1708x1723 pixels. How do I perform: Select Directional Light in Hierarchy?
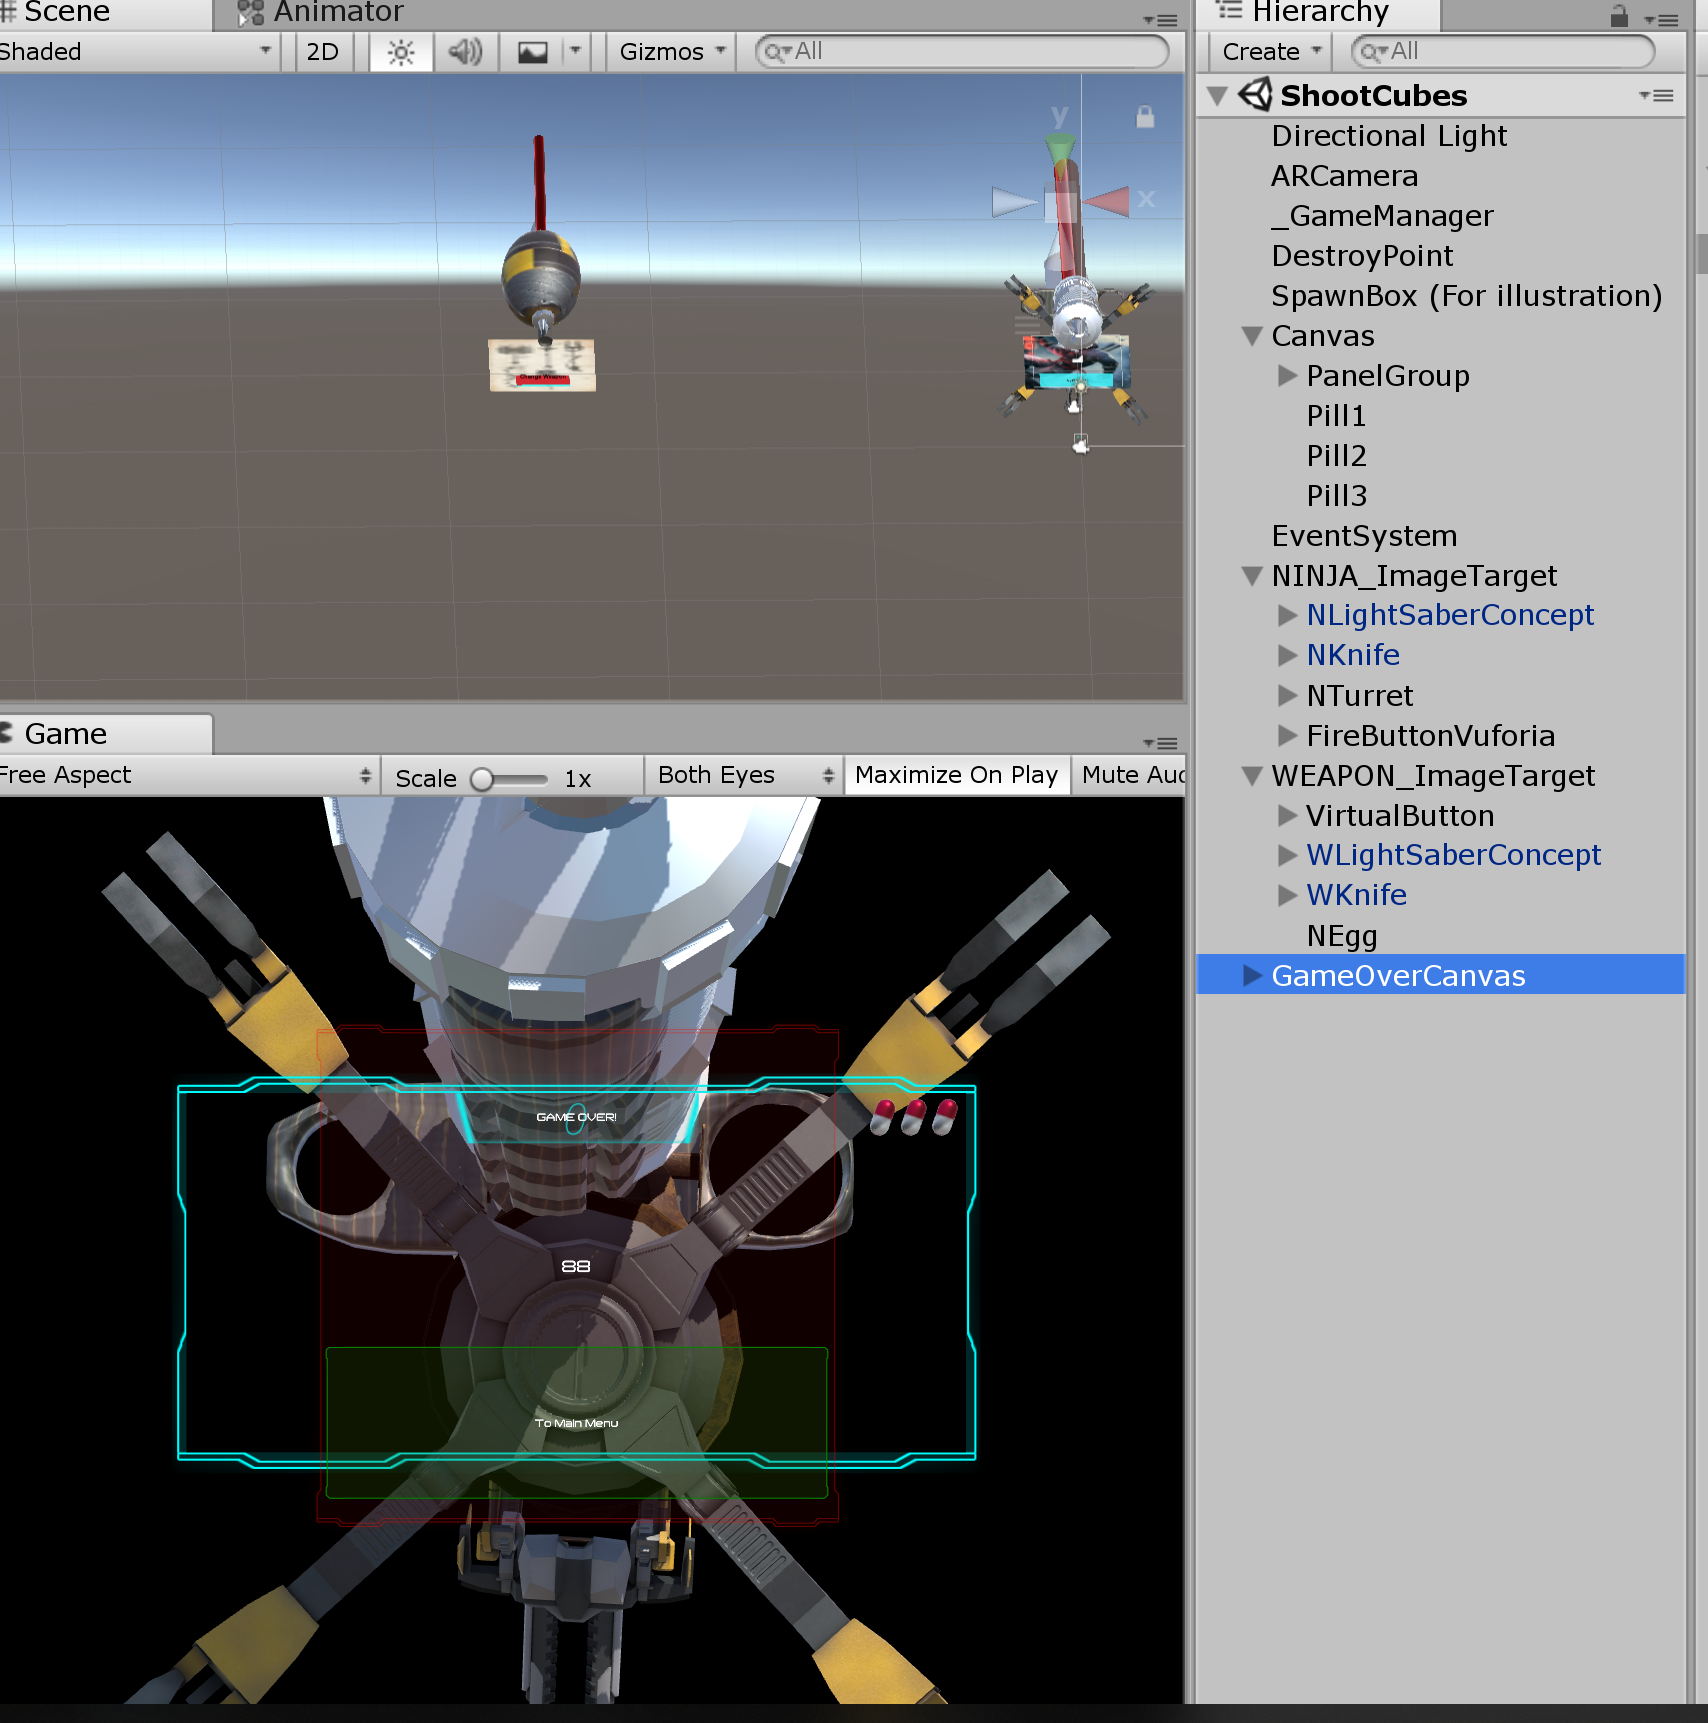coord(1440,136)
